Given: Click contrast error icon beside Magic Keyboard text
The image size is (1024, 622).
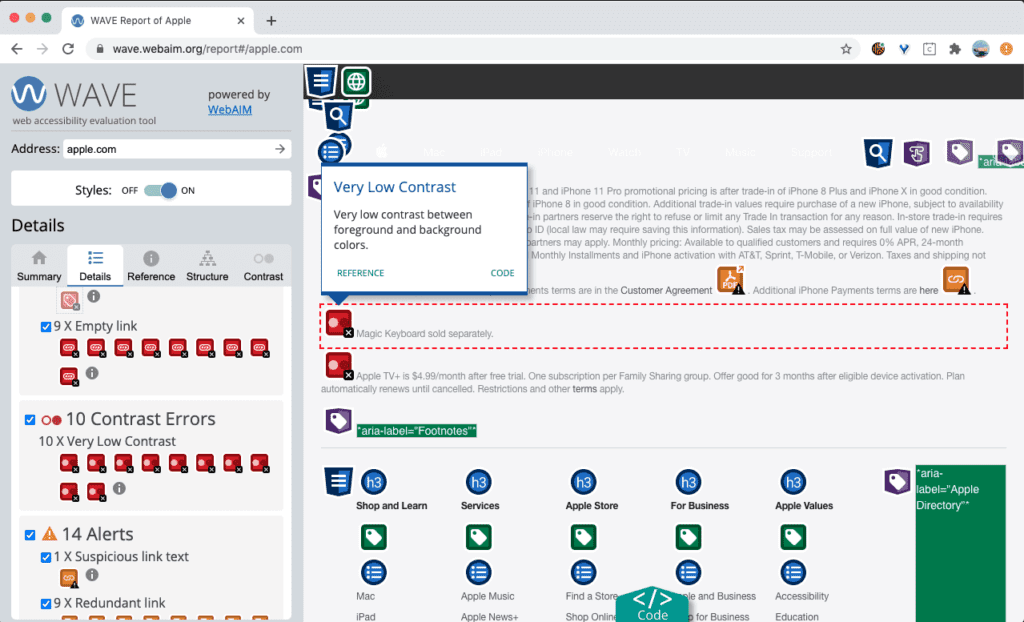Looking at the screenshot, I should (x=339, y=323).
